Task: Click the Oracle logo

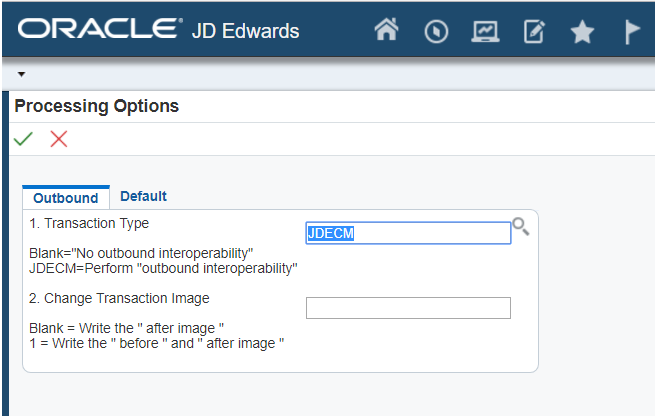Action: [100, 28]
